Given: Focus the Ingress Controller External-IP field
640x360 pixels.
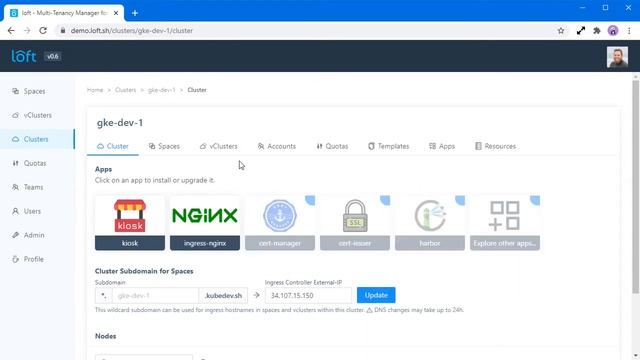Looking at the screenshot, I should point(308,295).
